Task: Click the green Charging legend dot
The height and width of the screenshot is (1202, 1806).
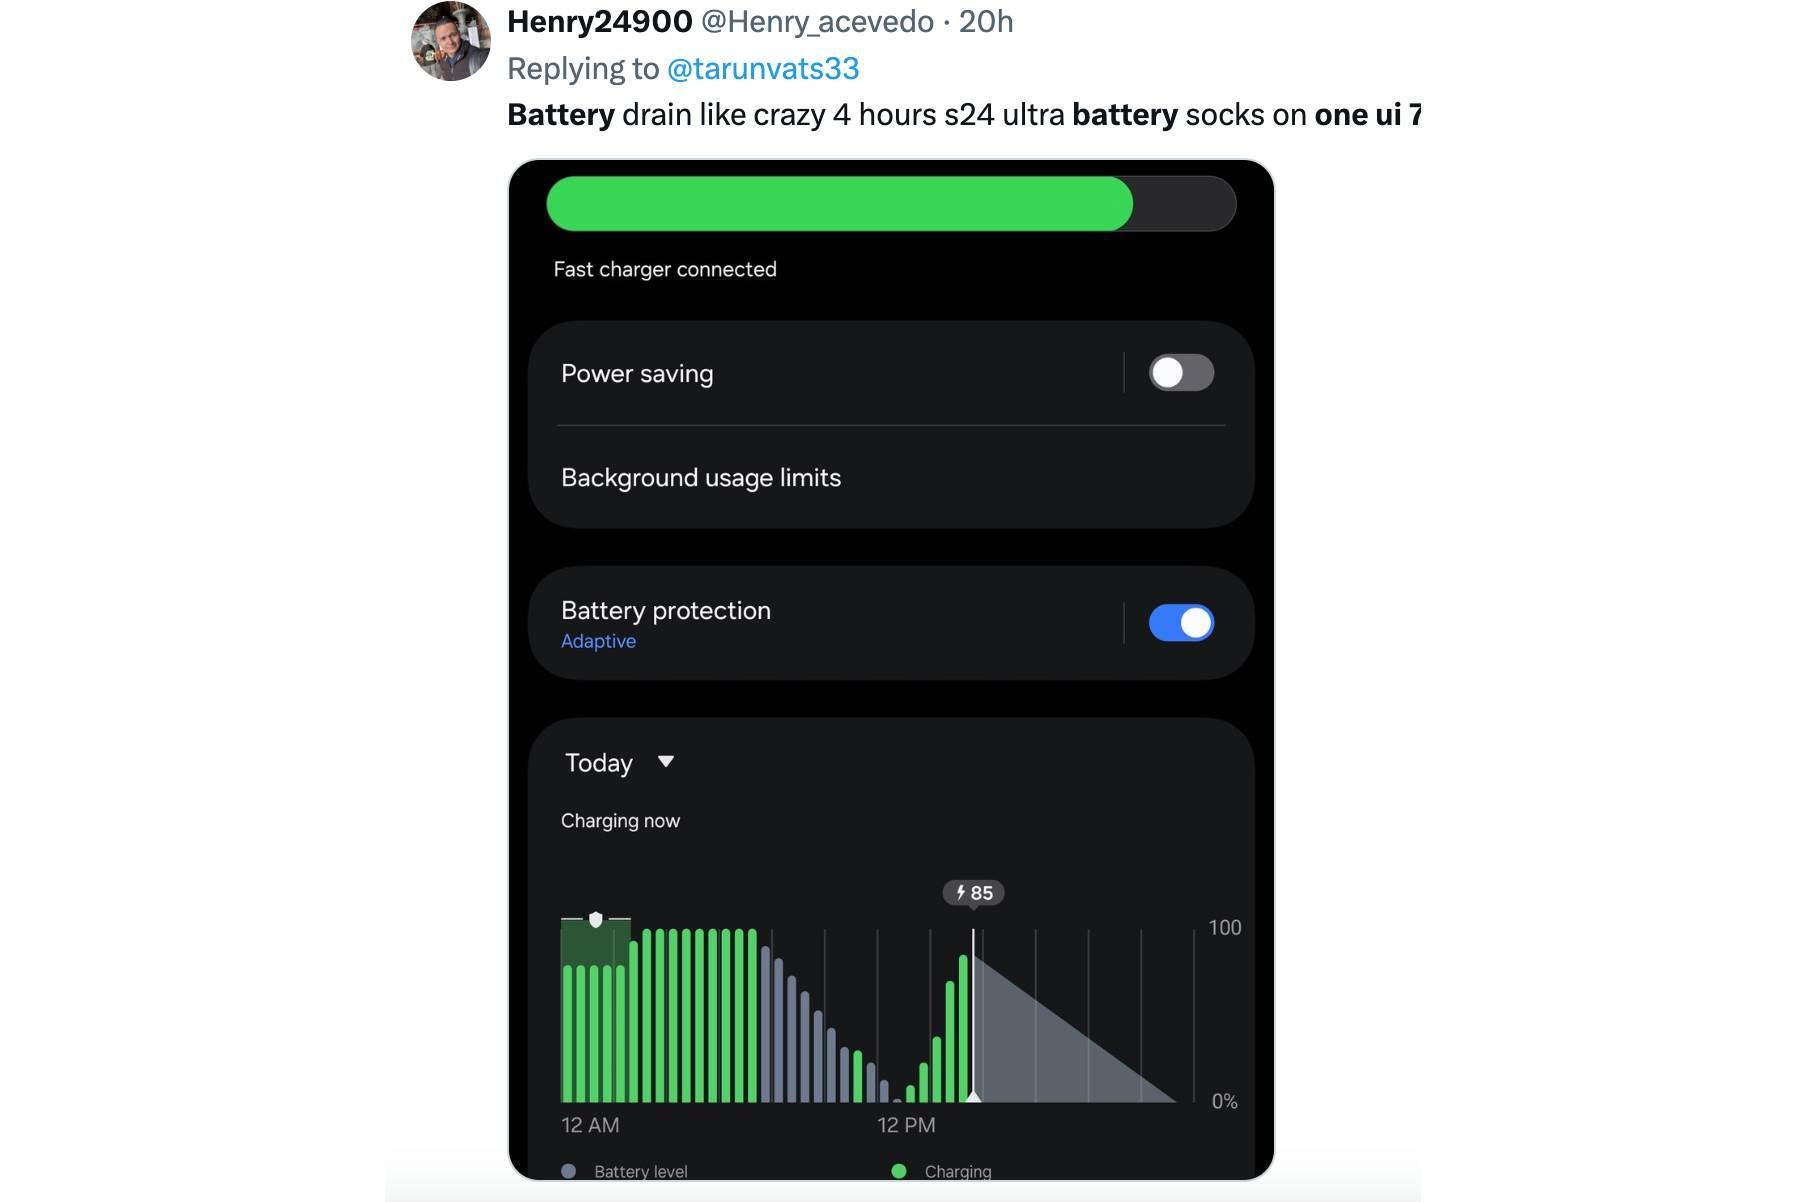Action: pos(899,1171)
